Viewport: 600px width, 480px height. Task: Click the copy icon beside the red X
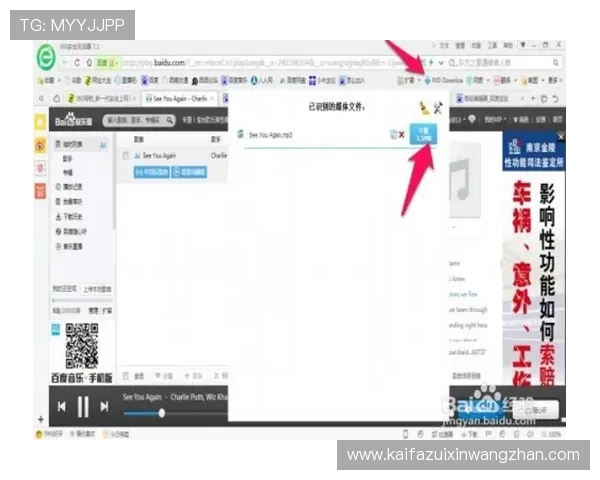[x=393, y=134]
